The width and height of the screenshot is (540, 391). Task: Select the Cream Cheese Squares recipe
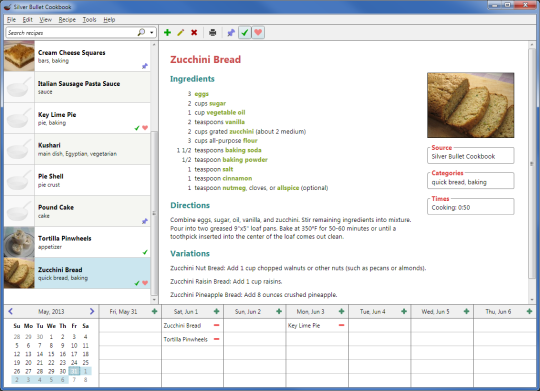[x=77, y=56]
